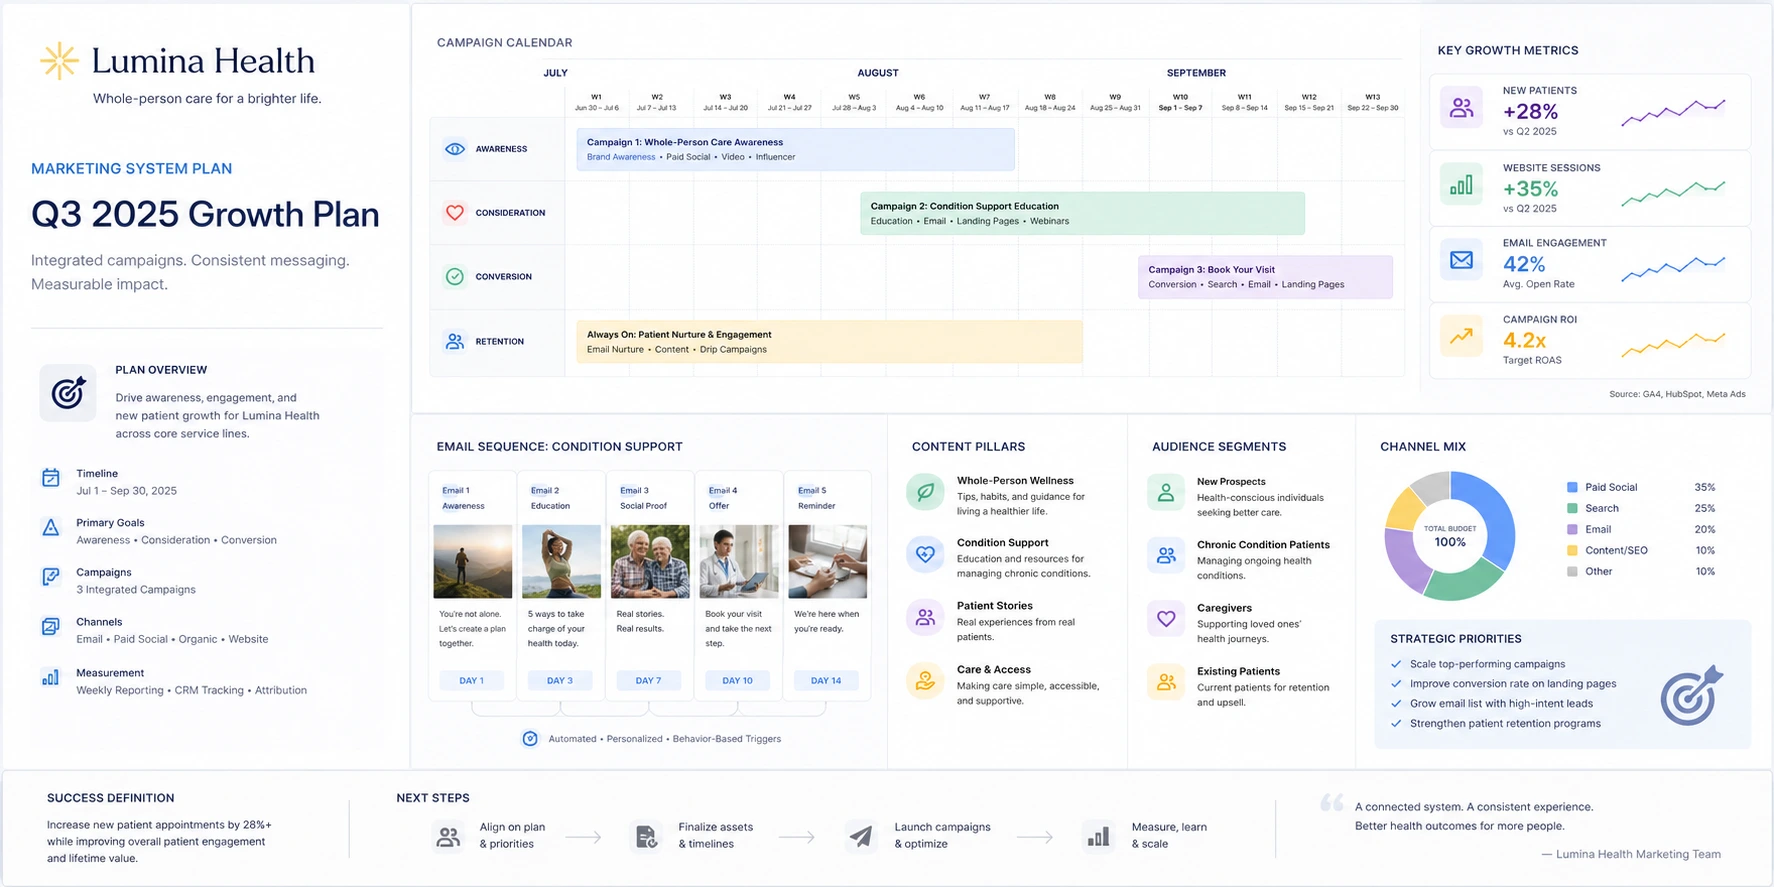
Task: Click the Grow email list checkmark
Action: pyautogui.click(x=1396, y=704)
